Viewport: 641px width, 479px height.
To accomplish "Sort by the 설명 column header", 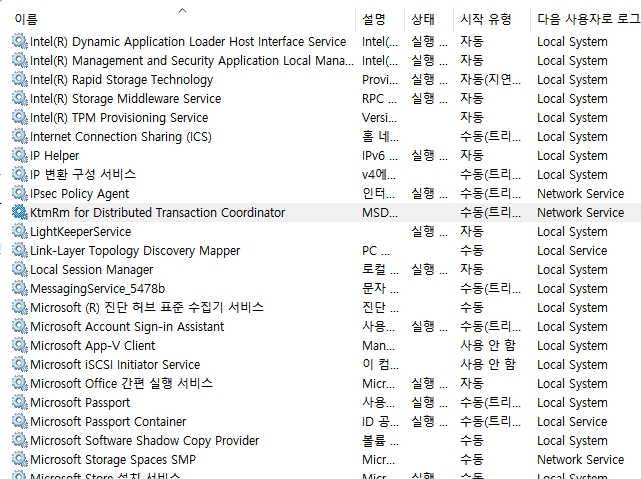I will pos(374,19).
